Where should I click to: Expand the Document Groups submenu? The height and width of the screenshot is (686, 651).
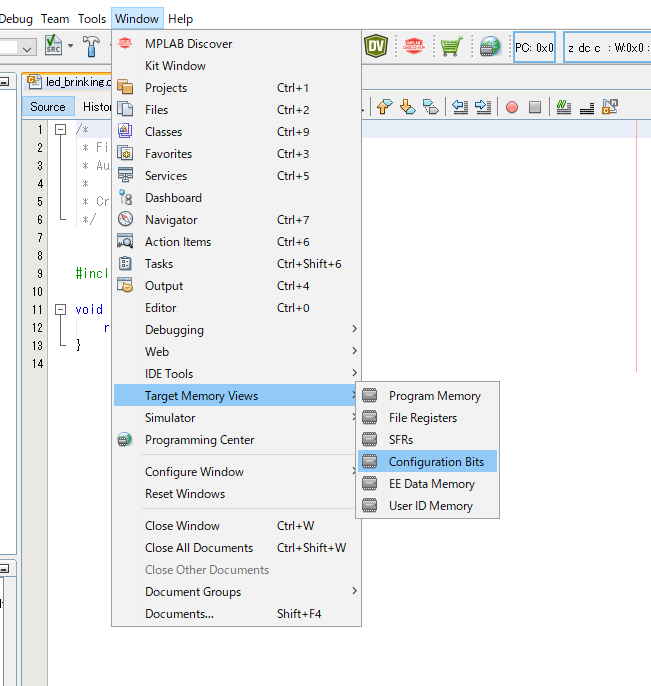(237, 592)
